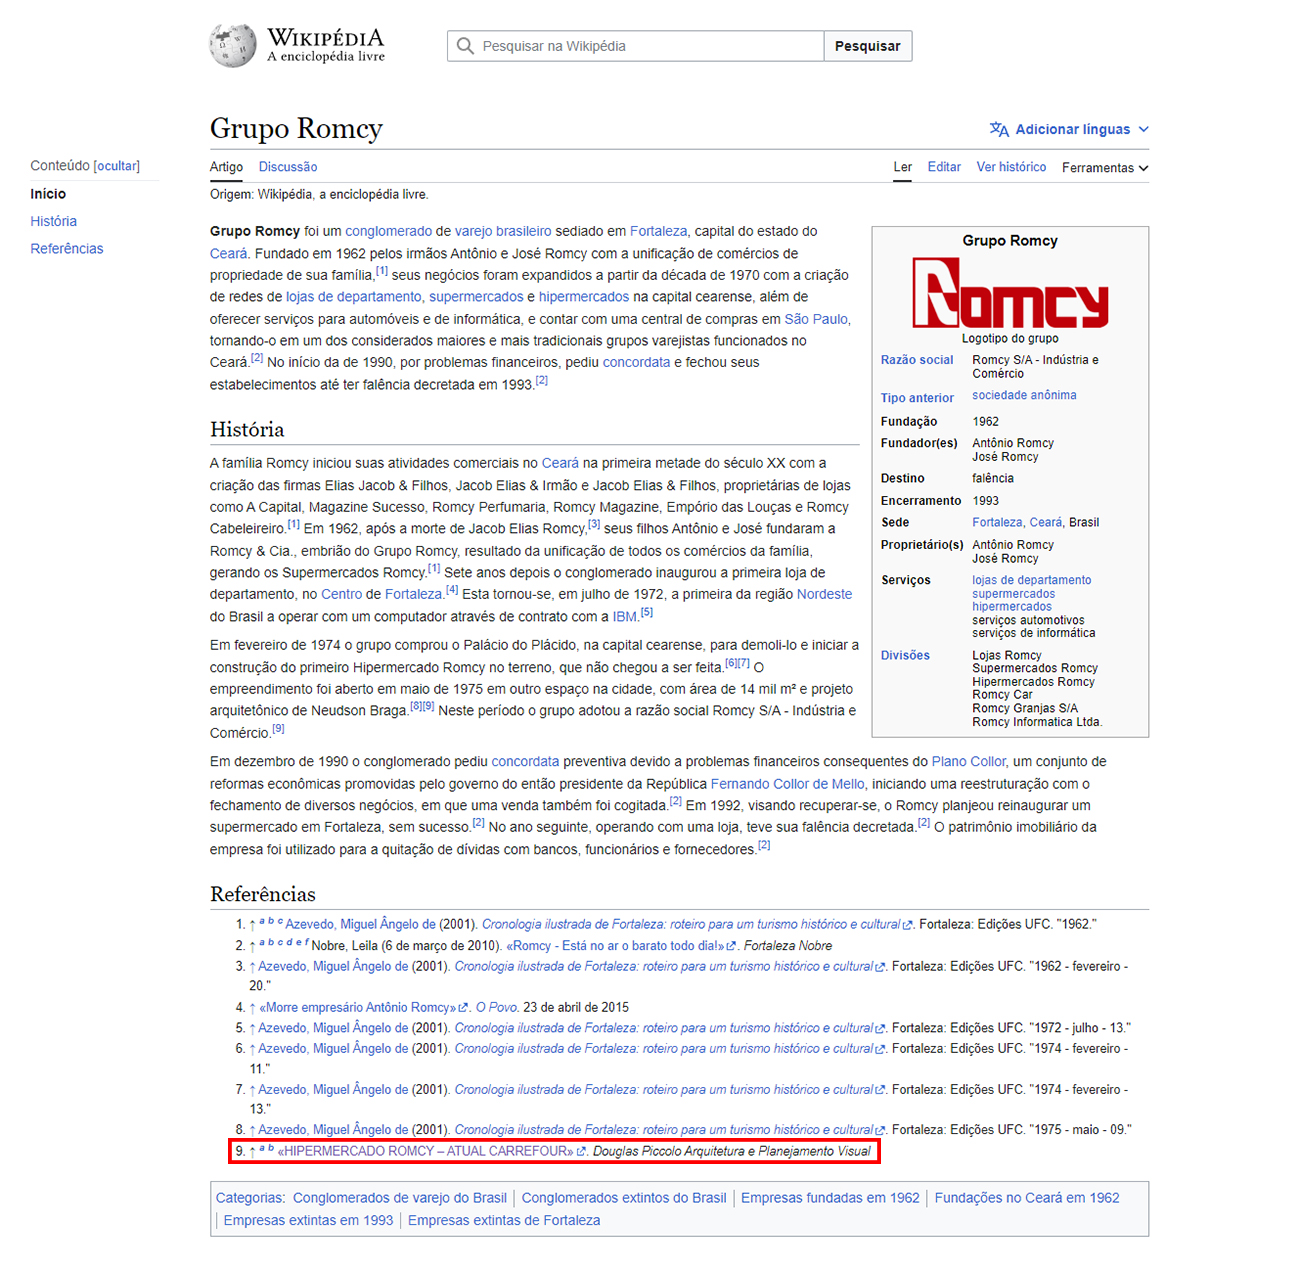Open the Tipo anterior infobox link
The width and height of the screenshot is (1300, 1272).
click(917, 398)
